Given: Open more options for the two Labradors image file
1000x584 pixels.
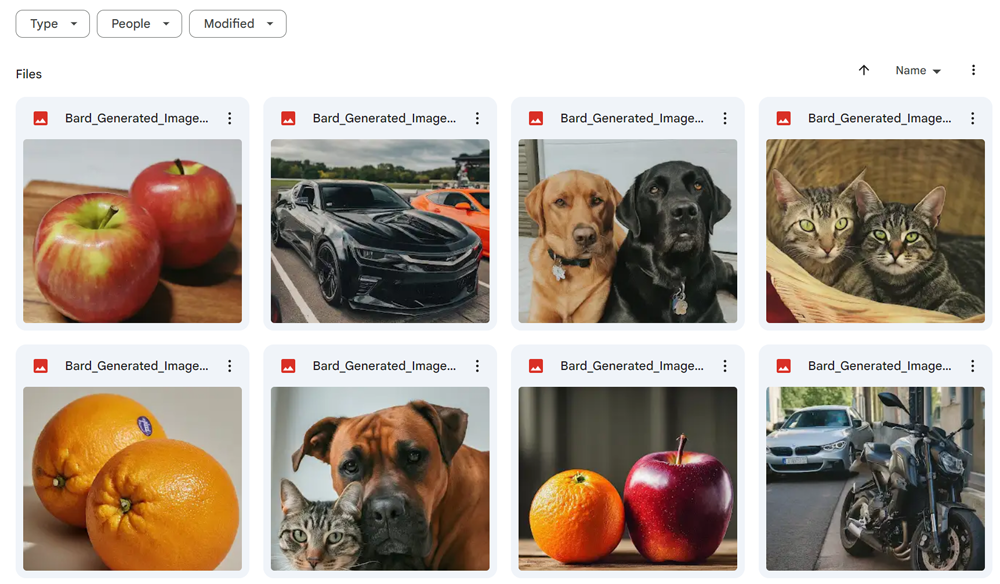Looking at the screenshot, I should (x=724, y=118).
